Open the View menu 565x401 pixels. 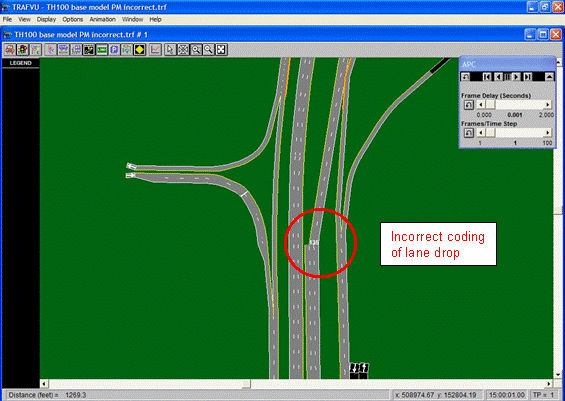[x=24, y=19]
